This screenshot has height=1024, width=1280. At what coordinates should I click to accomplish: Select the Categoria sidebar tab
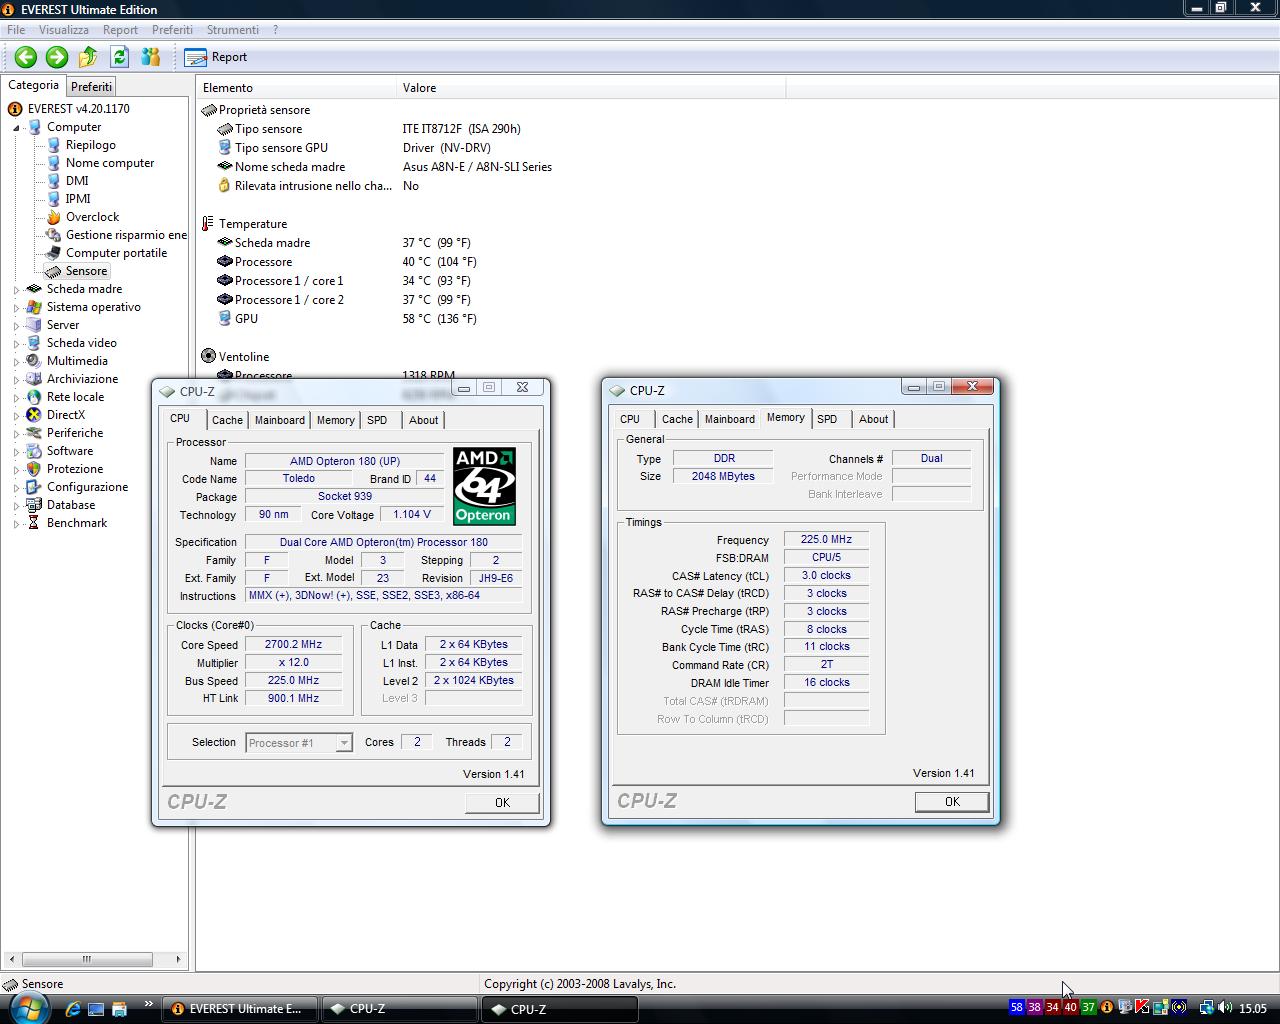coord(34,86)
